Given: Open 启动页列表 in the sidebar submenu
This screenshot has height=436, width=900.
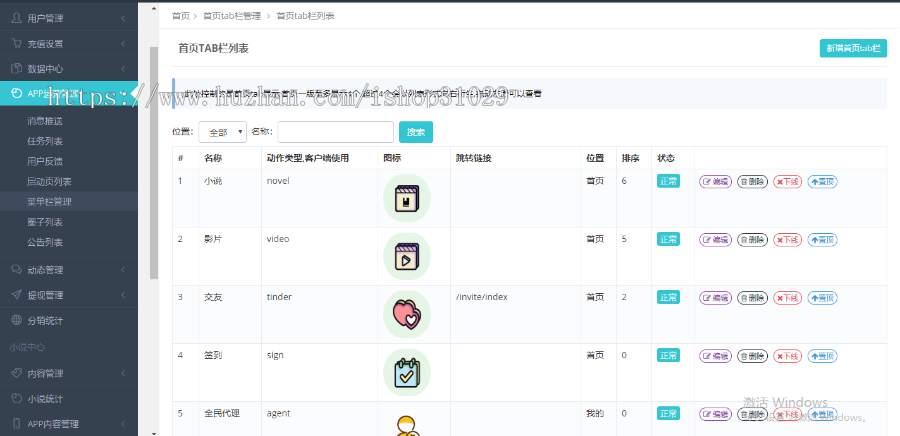Looking at the screenshot, I should [x=49, y=181].
